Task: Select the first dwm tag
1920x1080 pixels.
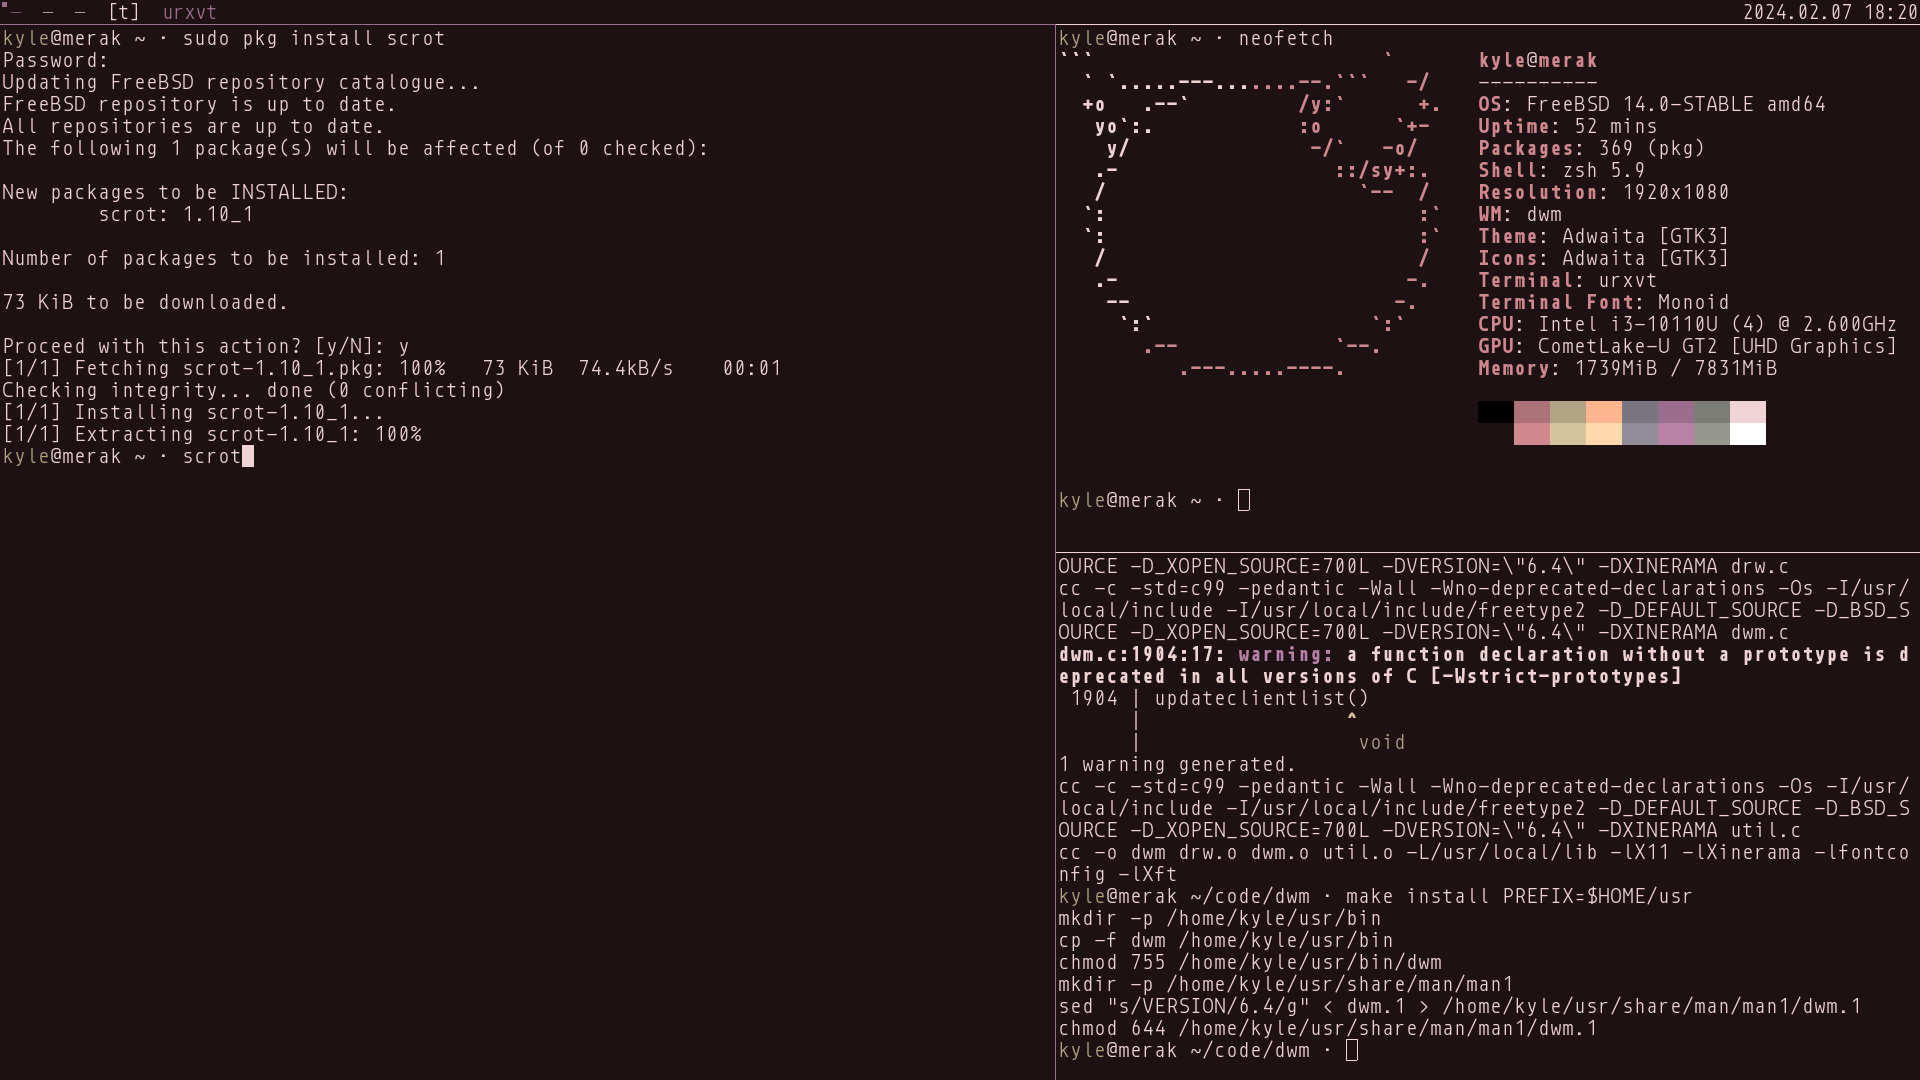Action: coord(14,12)
